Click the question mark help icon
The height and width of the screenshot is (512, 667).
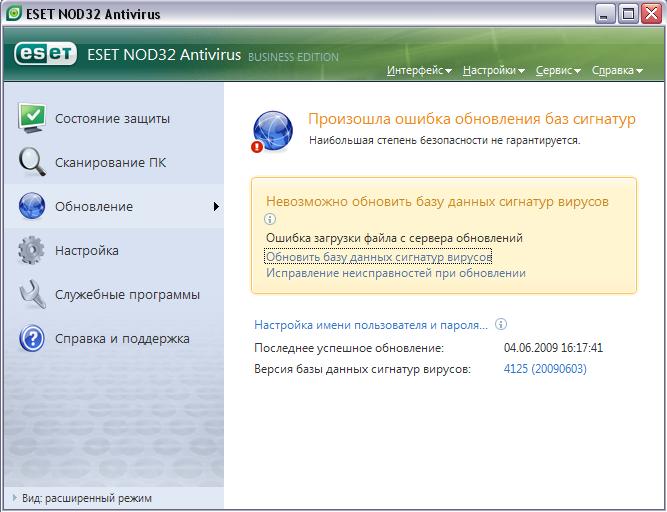pyautogui.click(x=32, y=338)
